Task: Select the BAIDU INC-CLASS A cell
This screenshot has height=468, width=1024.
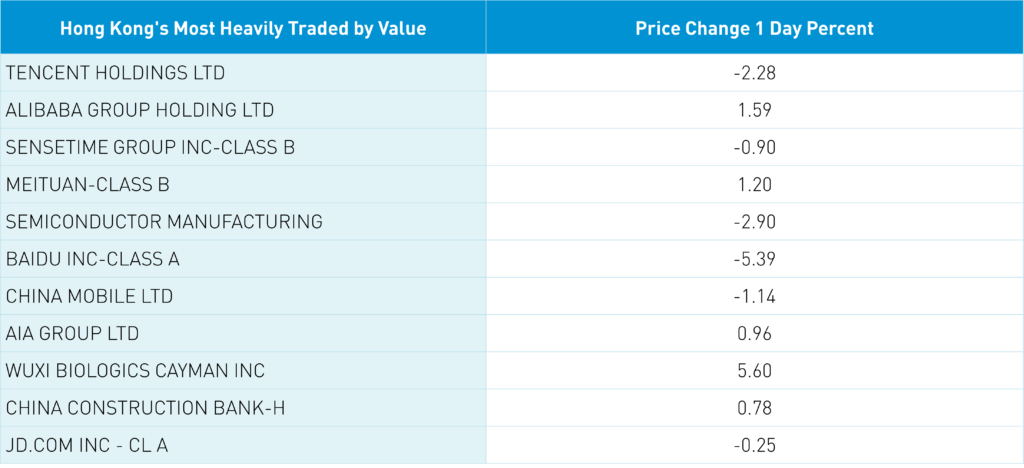Action: point(93,259)
